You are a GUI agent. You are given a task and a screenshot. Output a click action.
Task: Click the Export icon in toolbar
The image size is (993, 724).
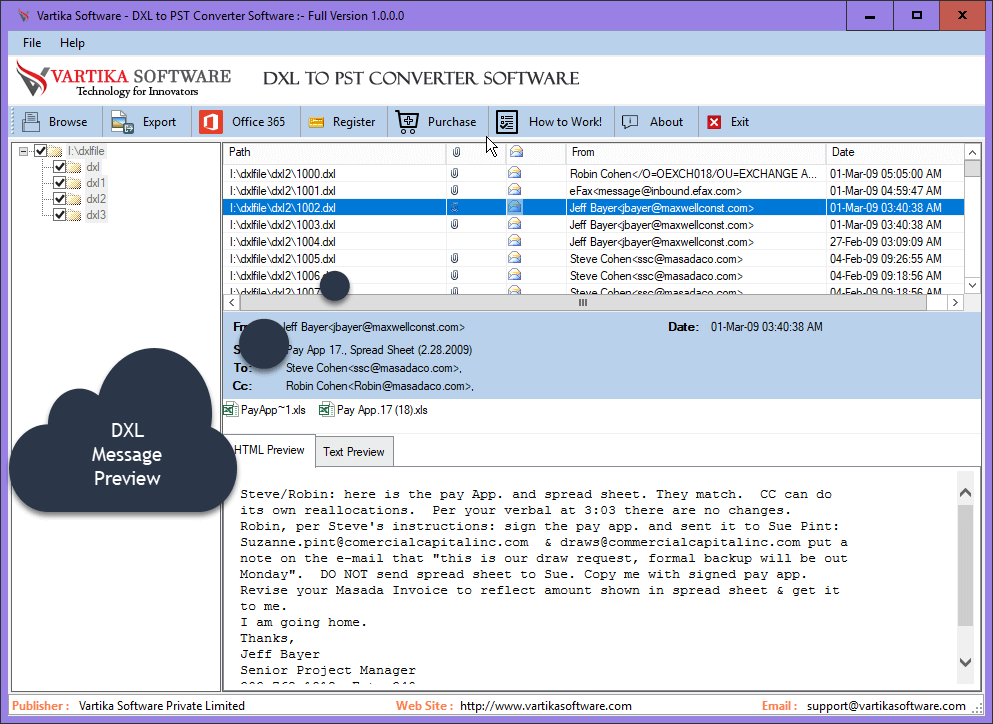(x=122, y=122)
